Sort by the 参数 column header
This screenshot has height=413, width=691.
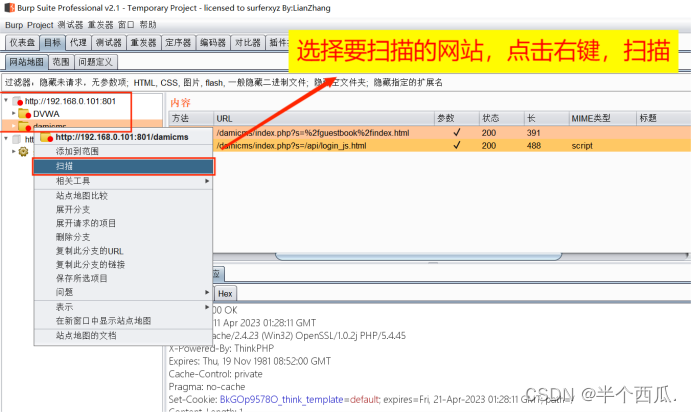(457, 118)
